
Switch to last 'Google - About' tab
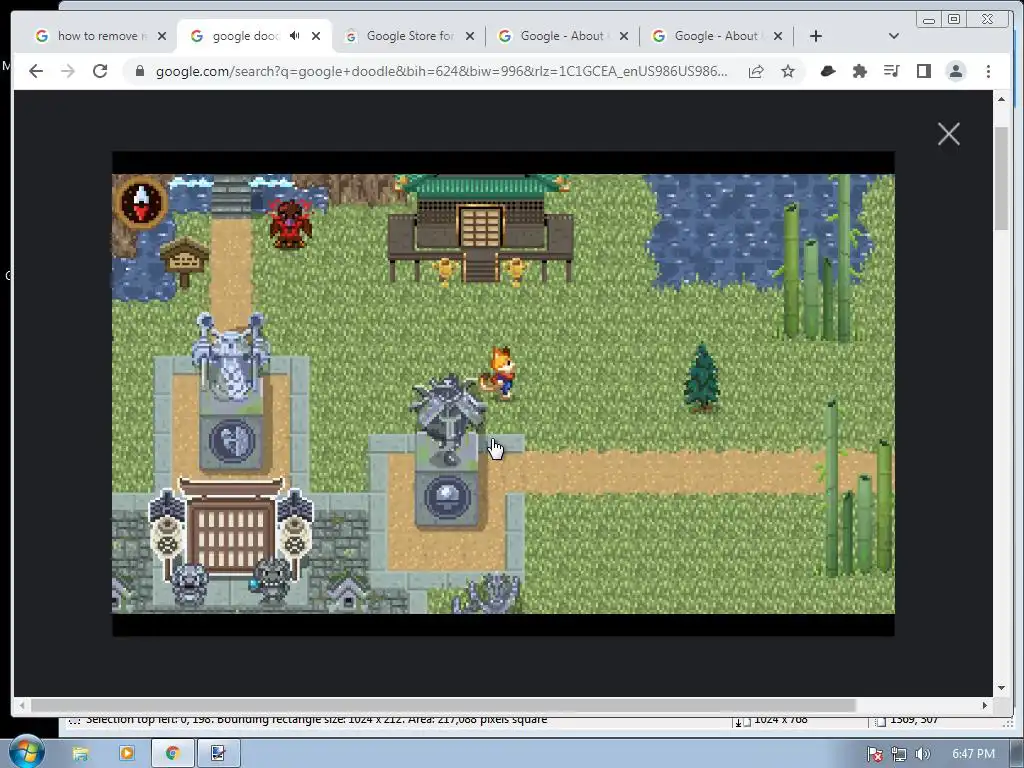716,36
